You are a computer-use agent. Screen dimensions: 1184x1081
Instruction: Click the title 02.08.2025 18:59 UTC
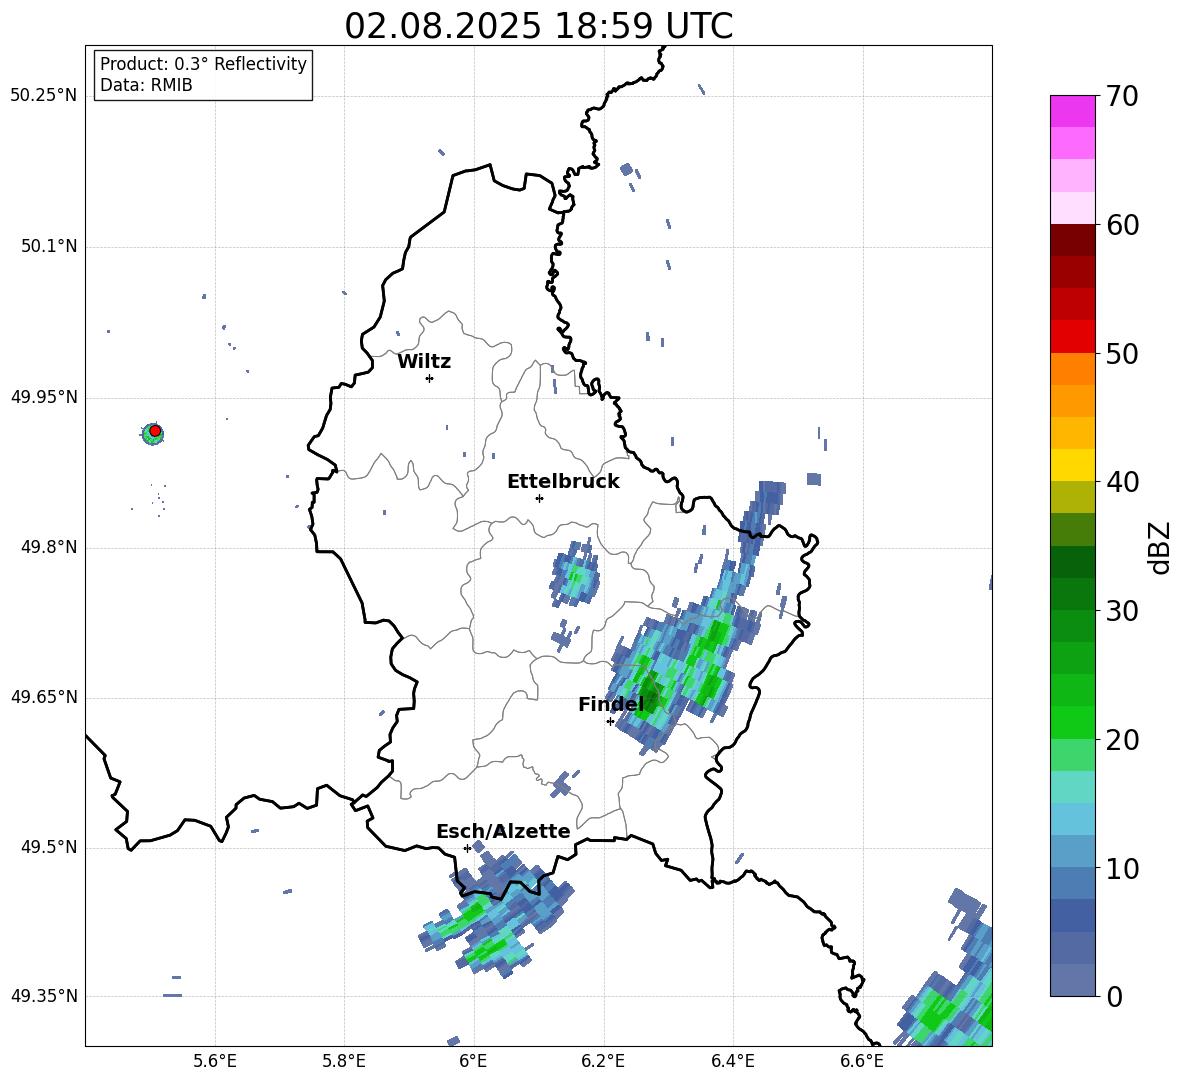pyautogui.click(x=538, y=26)
